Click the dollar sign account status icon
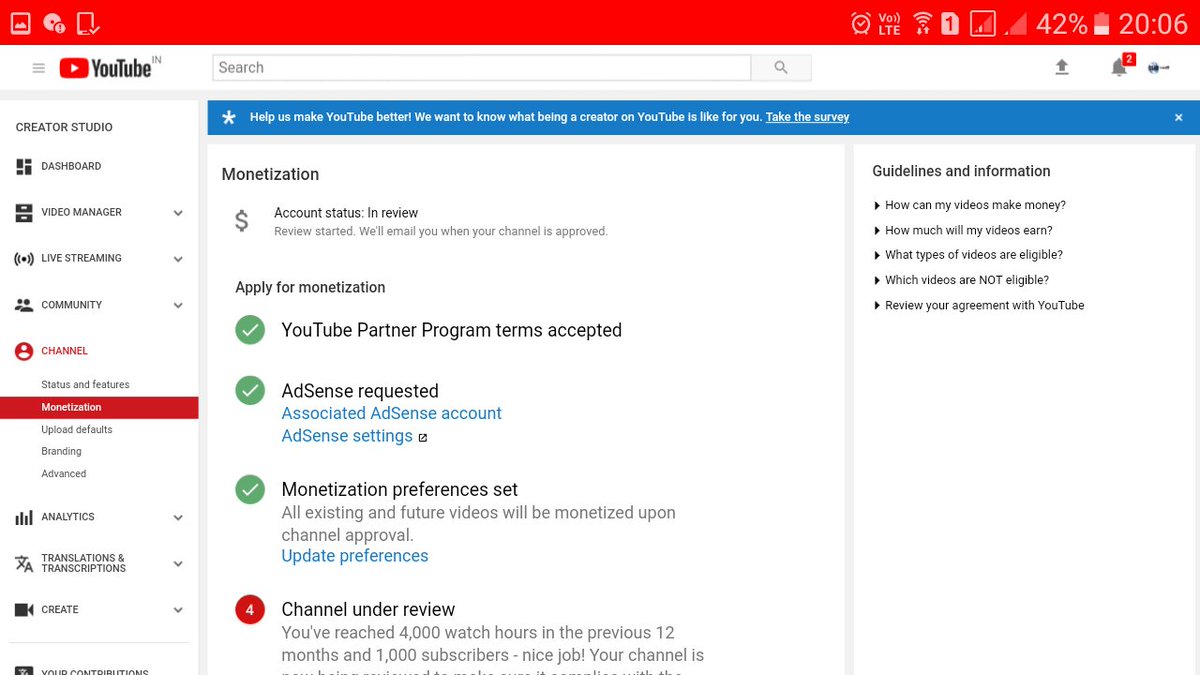The image size is (1200, 675). pos(241,221)
